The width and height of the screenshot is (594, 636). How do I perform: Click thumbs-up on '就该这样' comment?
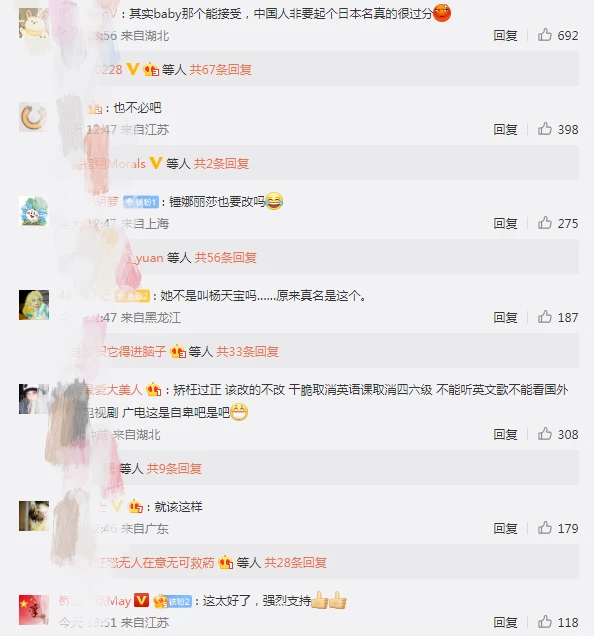(545, 528)
